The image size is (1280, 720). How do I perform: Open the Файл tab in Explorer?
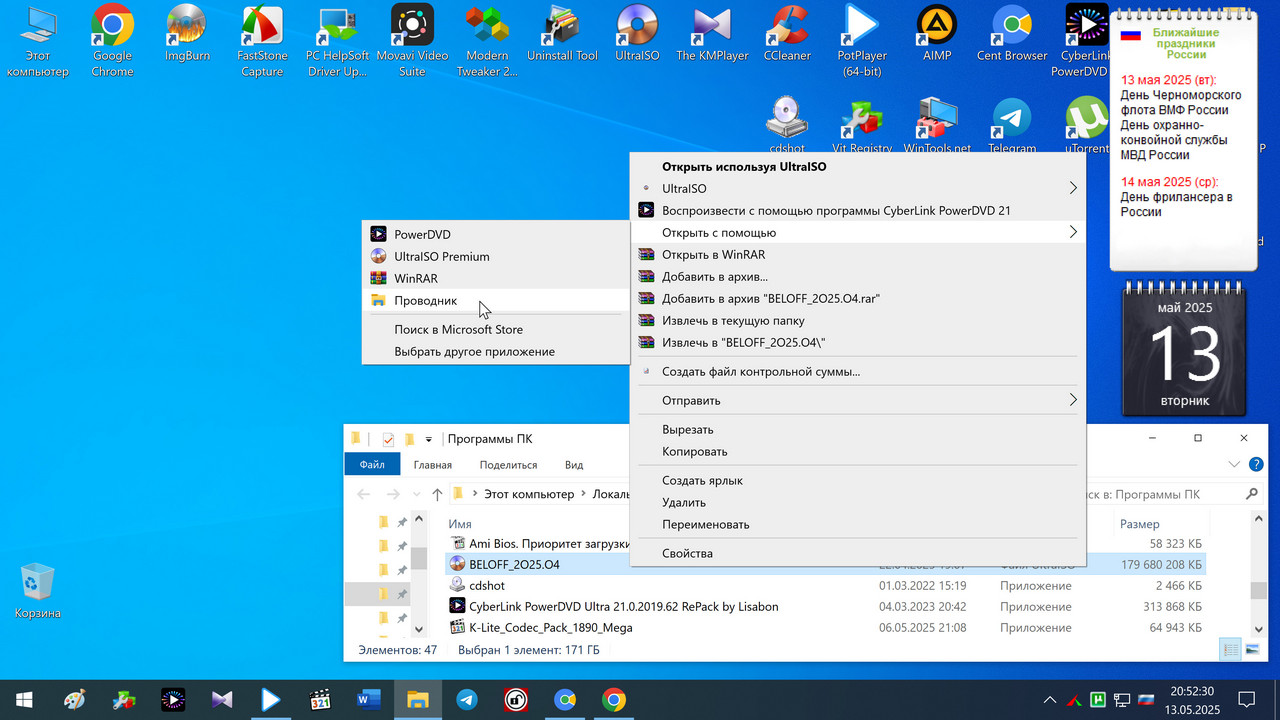point(372,464)
